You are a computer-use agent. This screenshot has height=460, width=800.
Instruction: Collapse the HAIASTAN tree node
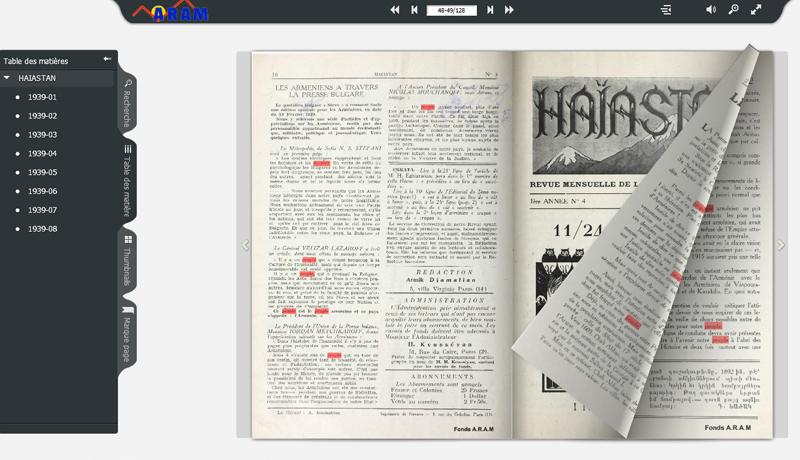8,77
